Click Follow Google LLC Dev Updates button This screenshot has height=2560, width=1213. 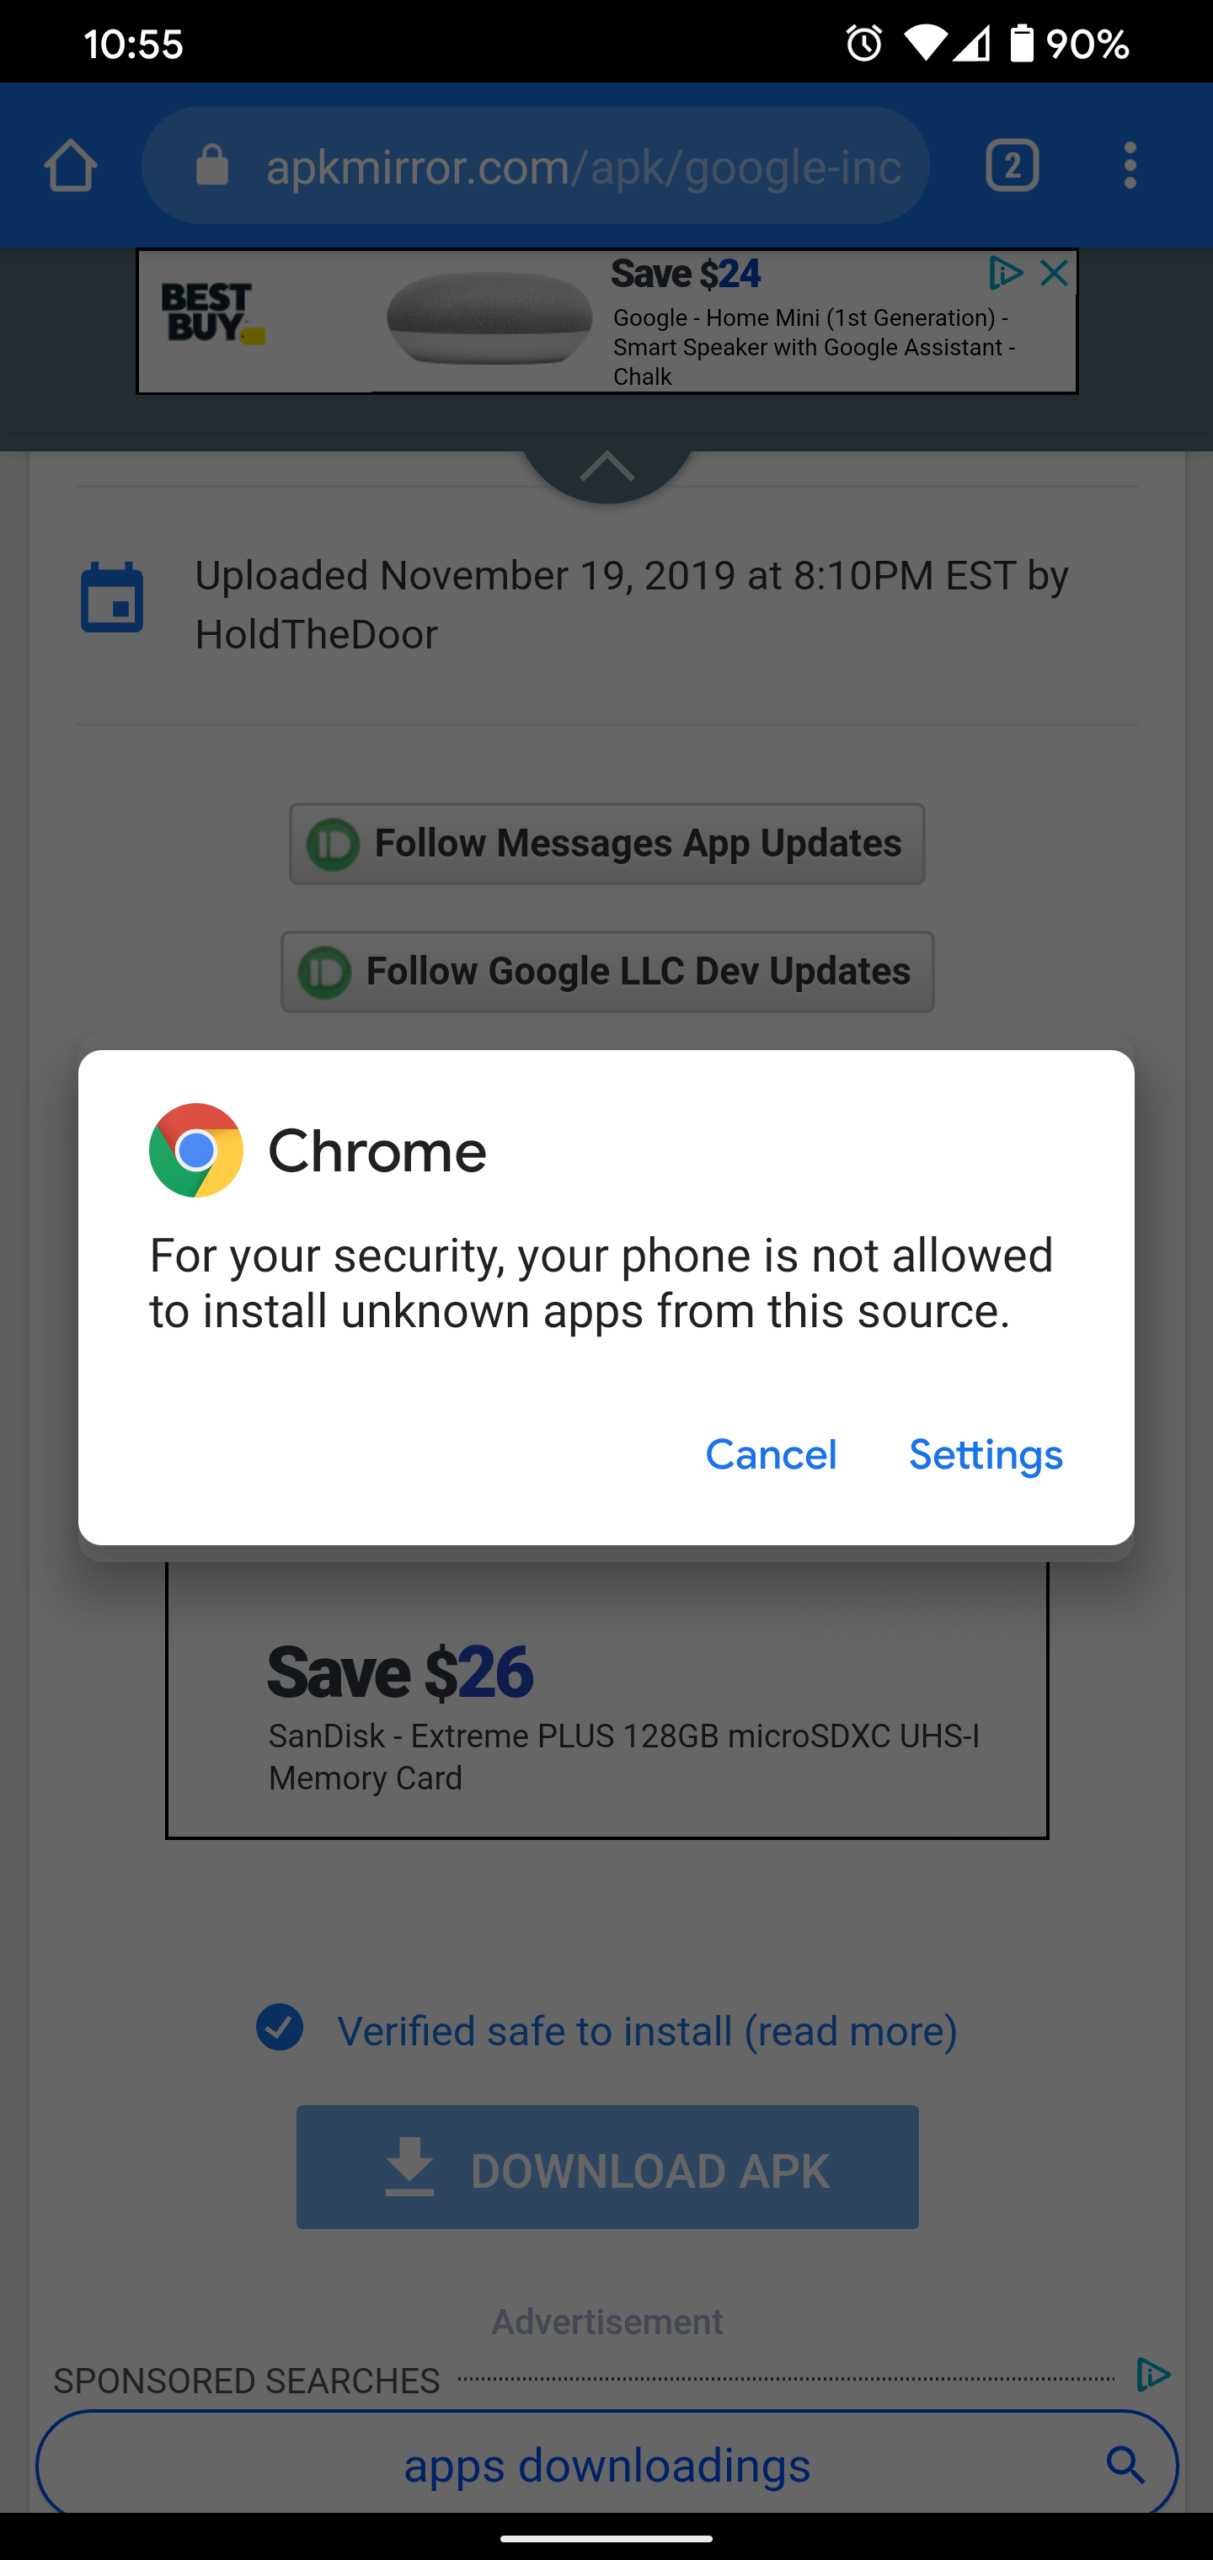607,972
